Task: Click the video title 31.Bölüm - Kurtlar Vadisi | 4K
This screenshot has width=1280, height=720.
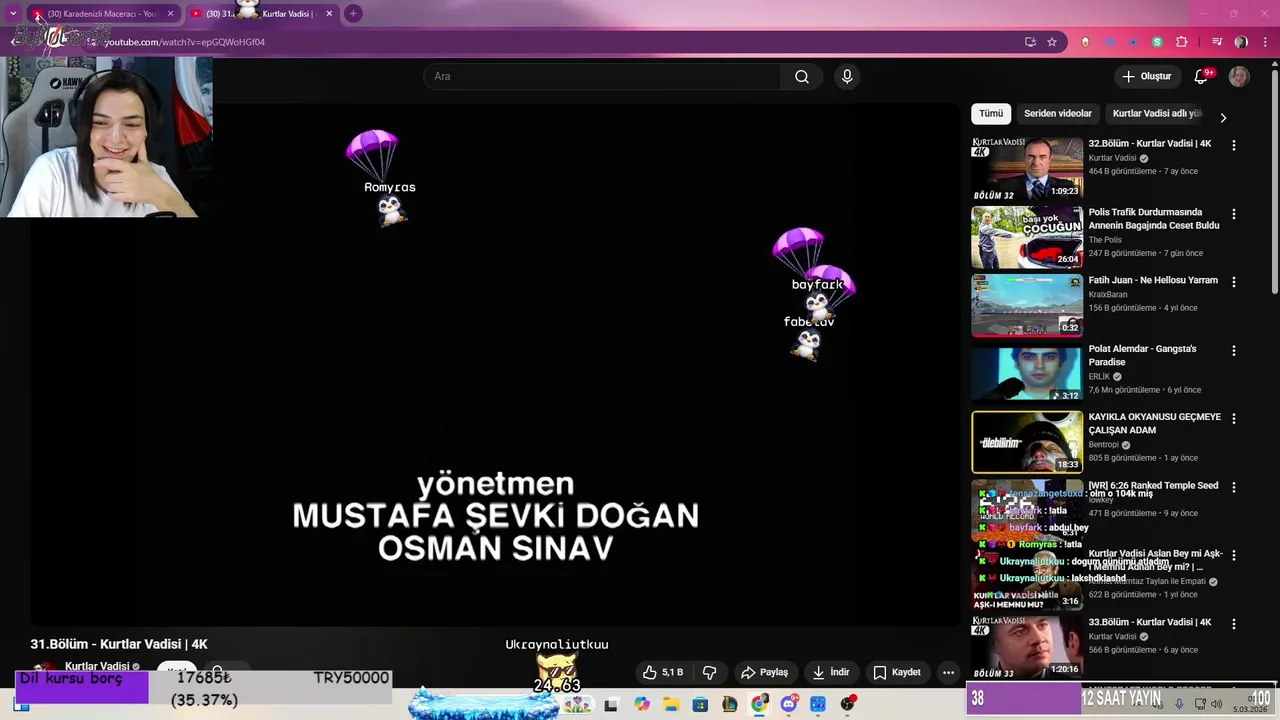Action: [119, 645]
